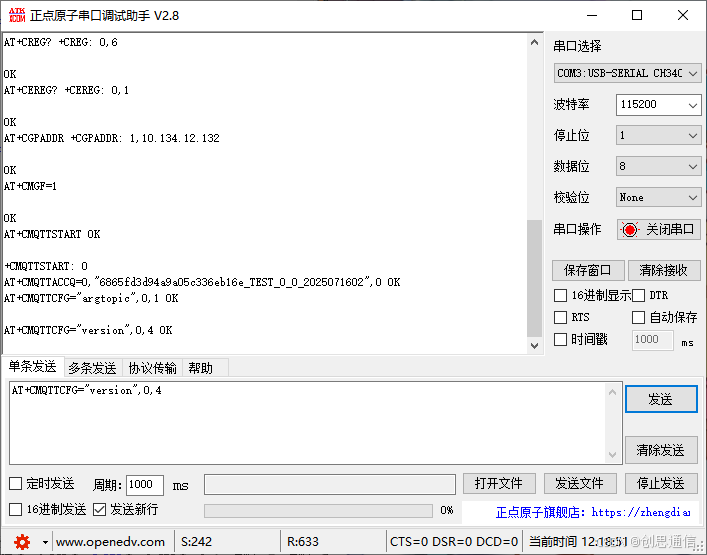Viewport: 707px width, 555px height.
Task: Click the send box scroll up arrow
Action: coord(612,392)
